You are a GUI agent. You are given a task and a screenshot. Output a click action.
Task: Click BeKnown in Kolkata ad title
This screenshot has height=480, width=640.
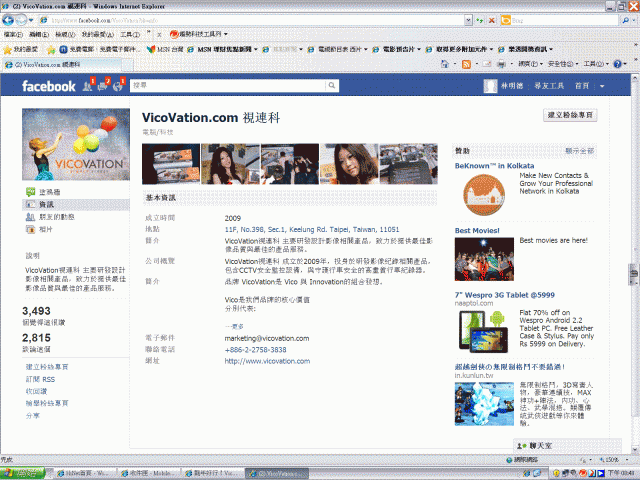point(494,166)
